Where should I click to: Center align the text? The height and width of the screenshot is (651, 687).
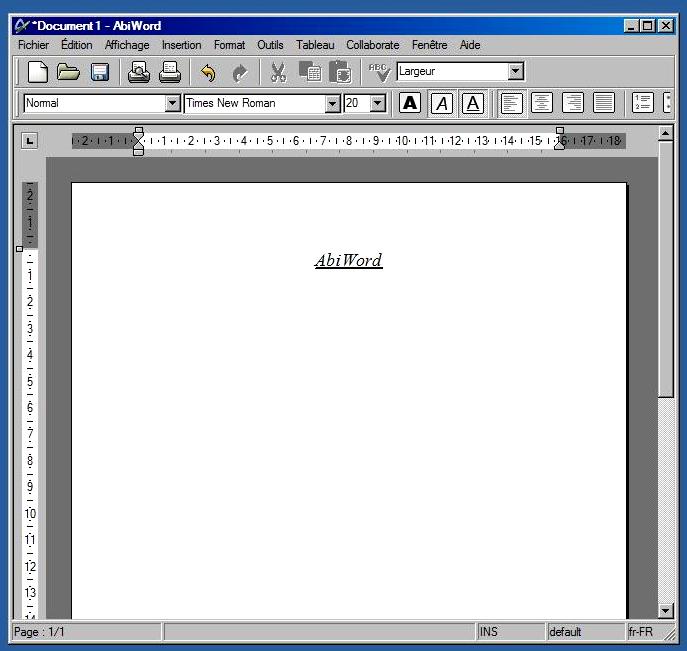coord(542,103)
